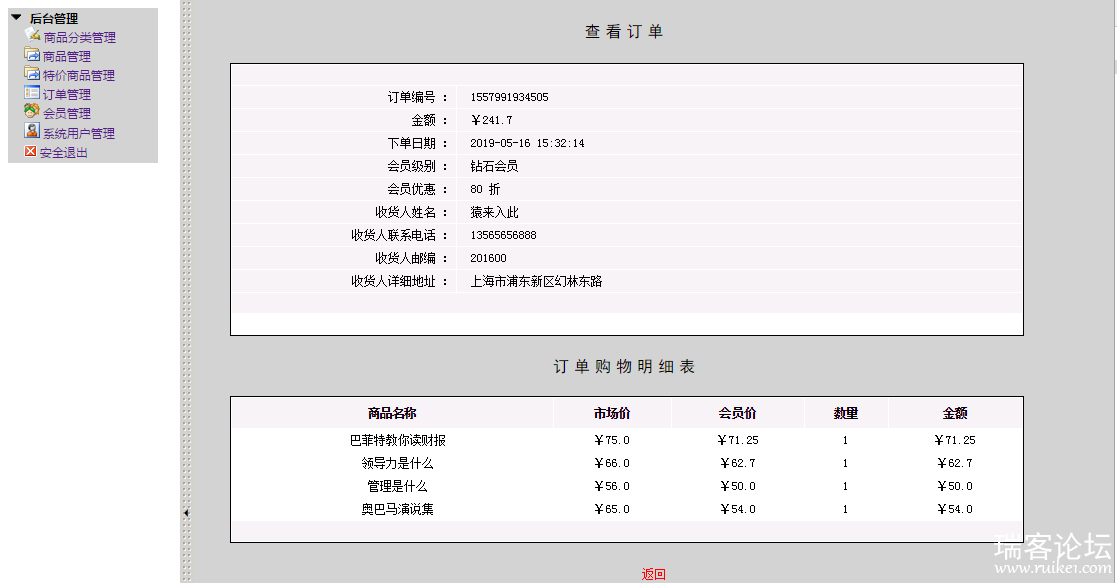Click 金额 column header in detail table
The width and height of the screenshot is (1117, 583).
(955, 413)
